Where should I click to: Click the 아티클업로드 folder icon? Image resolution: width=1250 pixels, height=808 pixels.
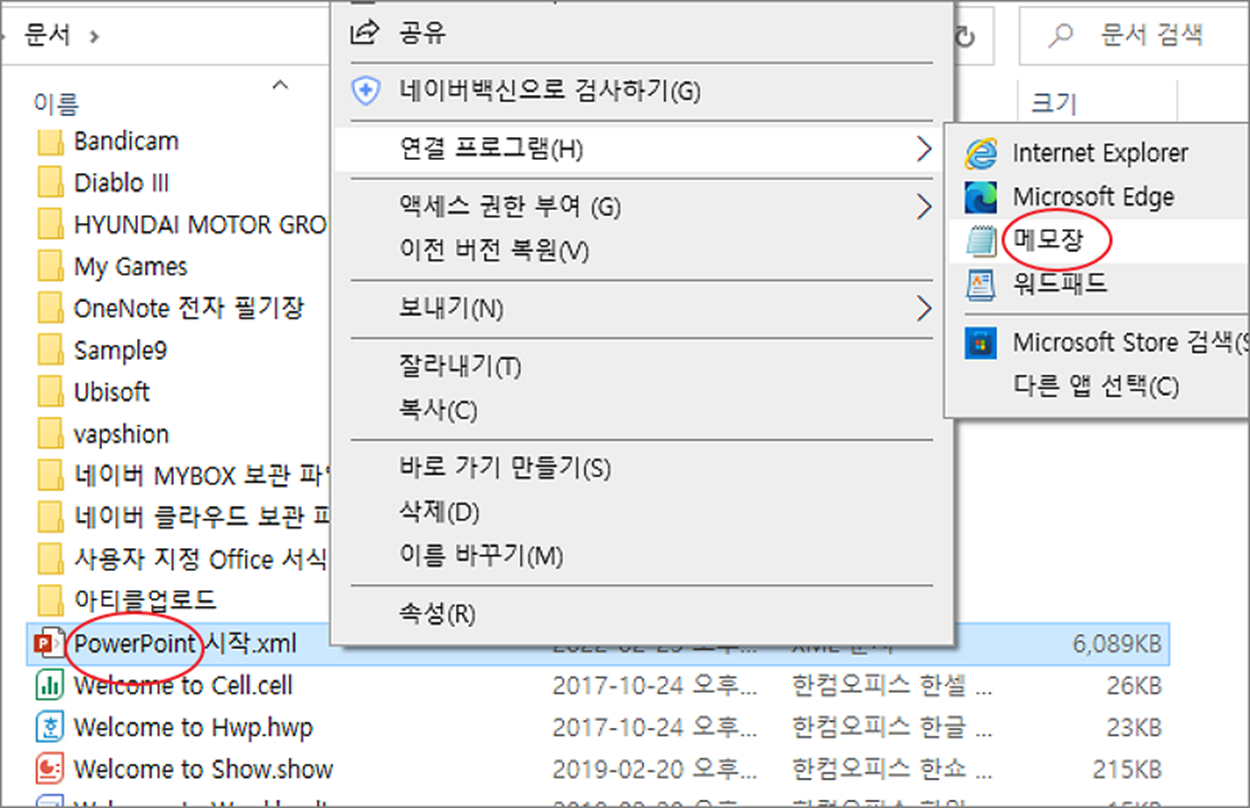click(x=49, y=602)
